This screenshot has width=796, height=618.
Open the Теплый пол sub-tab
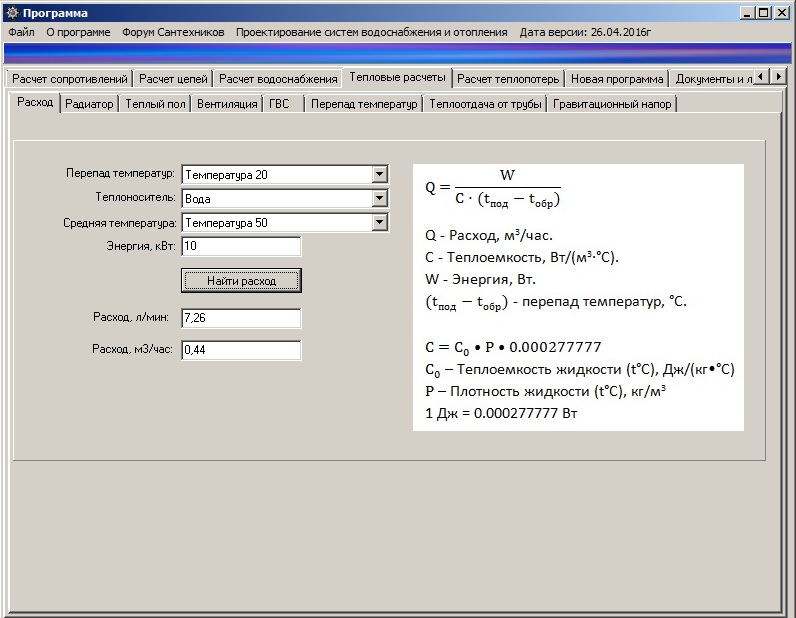tap(155, 104)
